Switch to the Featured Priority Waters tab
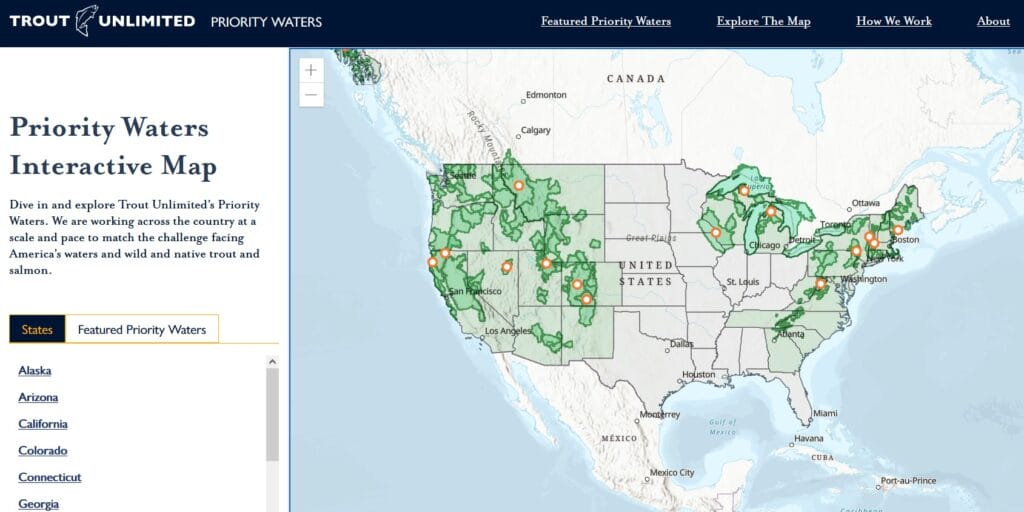The image size is (1024, 512). coord(142,329)
